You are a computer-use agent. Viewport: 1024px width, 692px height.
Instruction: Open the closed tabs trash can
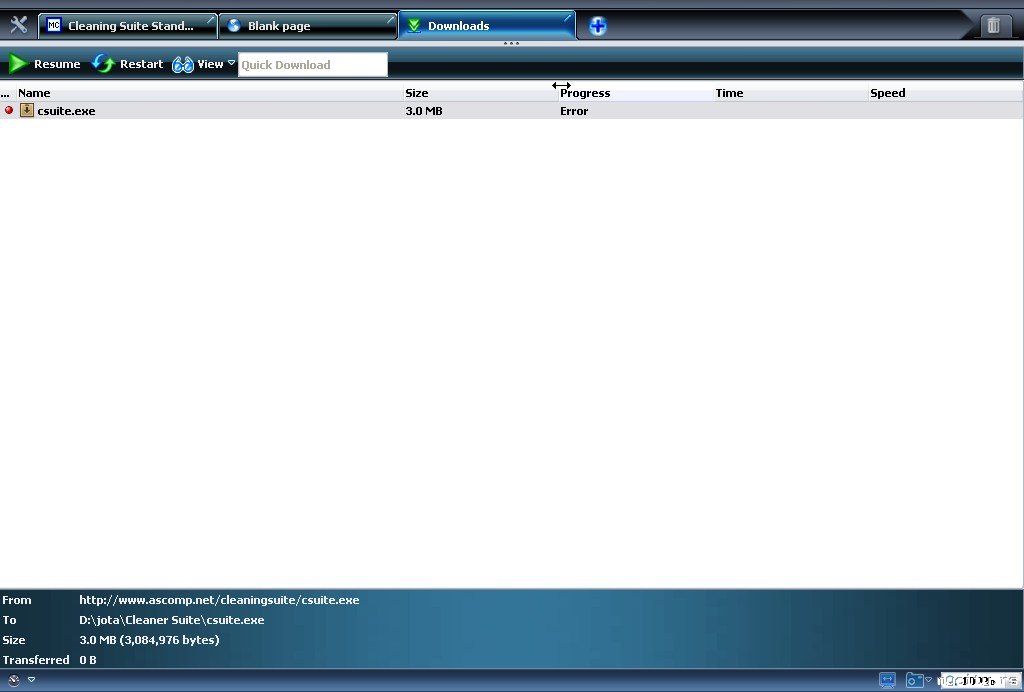(x=993, y=25)
